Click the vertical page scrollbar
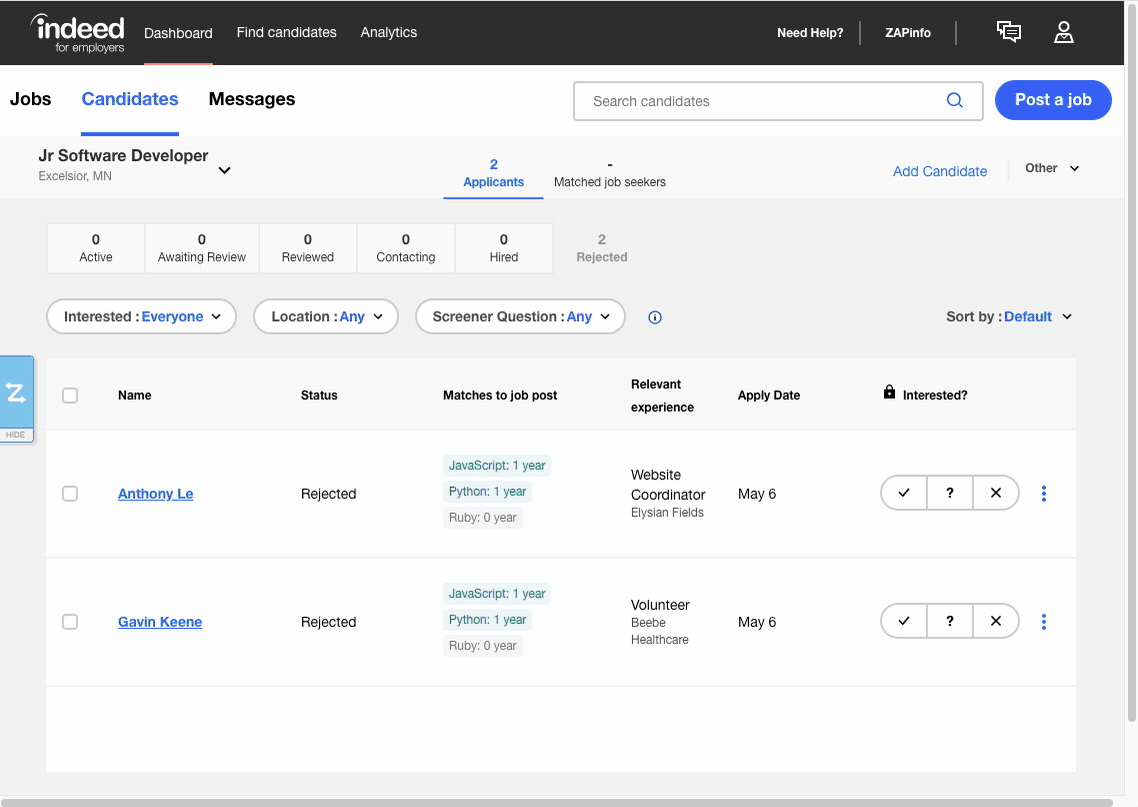 [x=1131, y=363]
